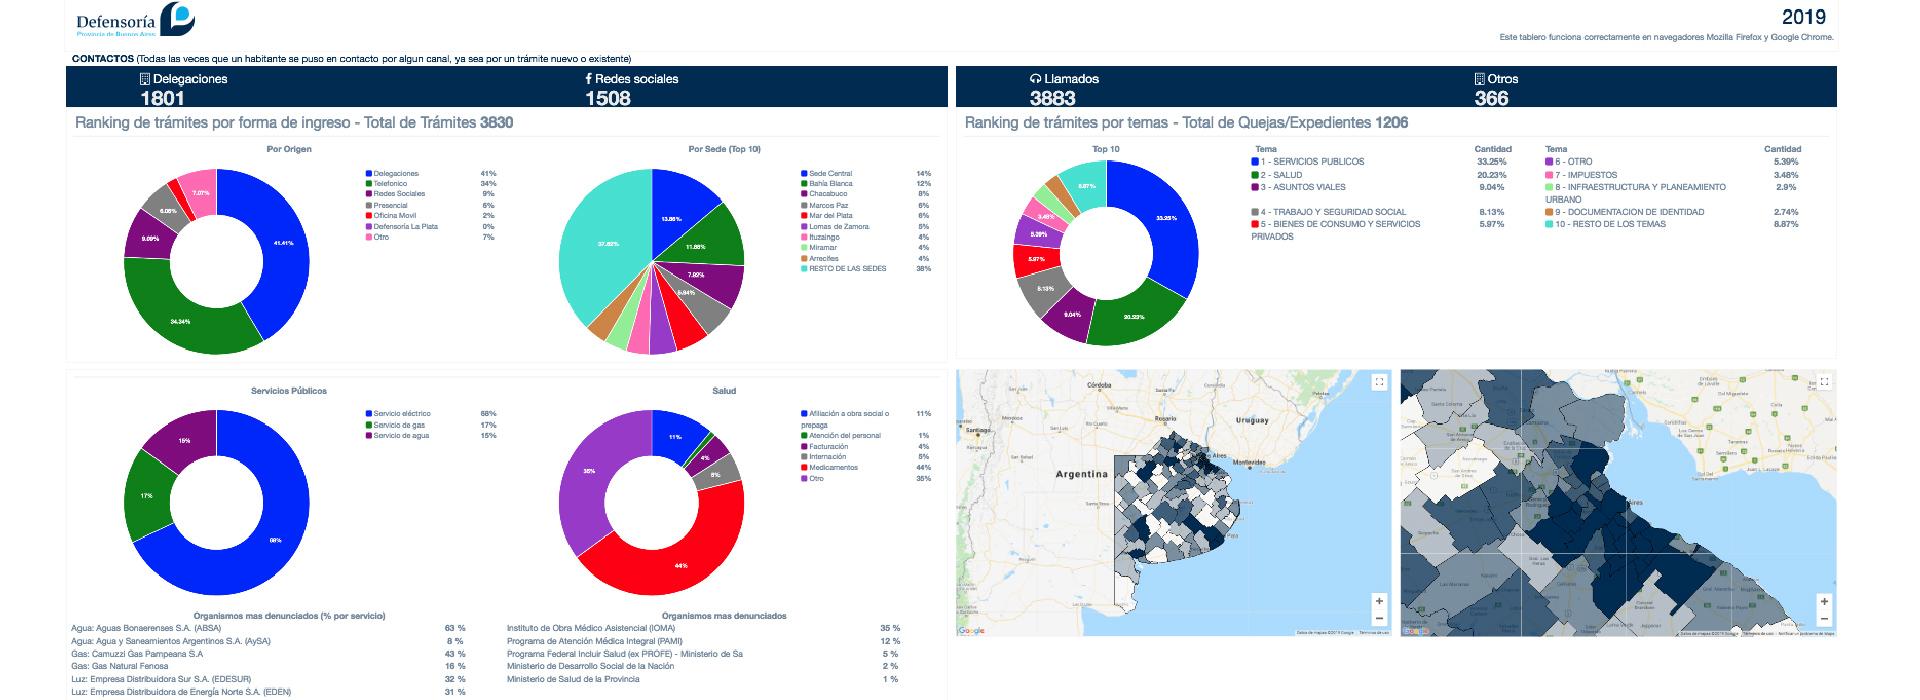Click the Otros building icon
Viewport: 1920px width, 700px height.
(1480, 79)
